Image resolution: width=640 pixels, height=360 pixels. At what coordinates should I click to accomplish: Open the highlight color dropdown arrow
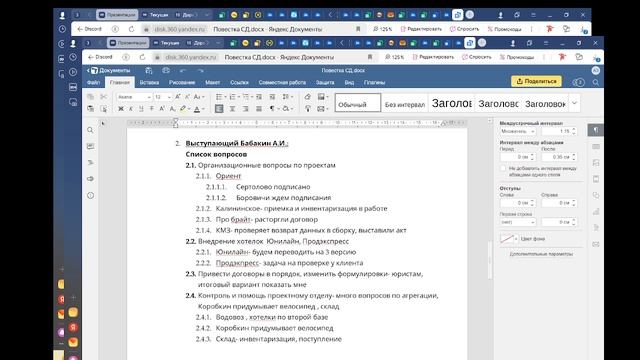click(x=189, y=109)
